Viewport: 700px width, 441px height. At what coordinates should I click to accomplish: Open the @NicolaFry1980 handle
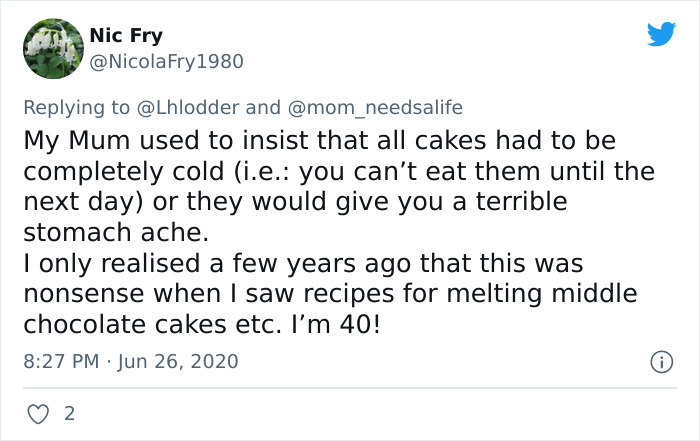[166, 62]
